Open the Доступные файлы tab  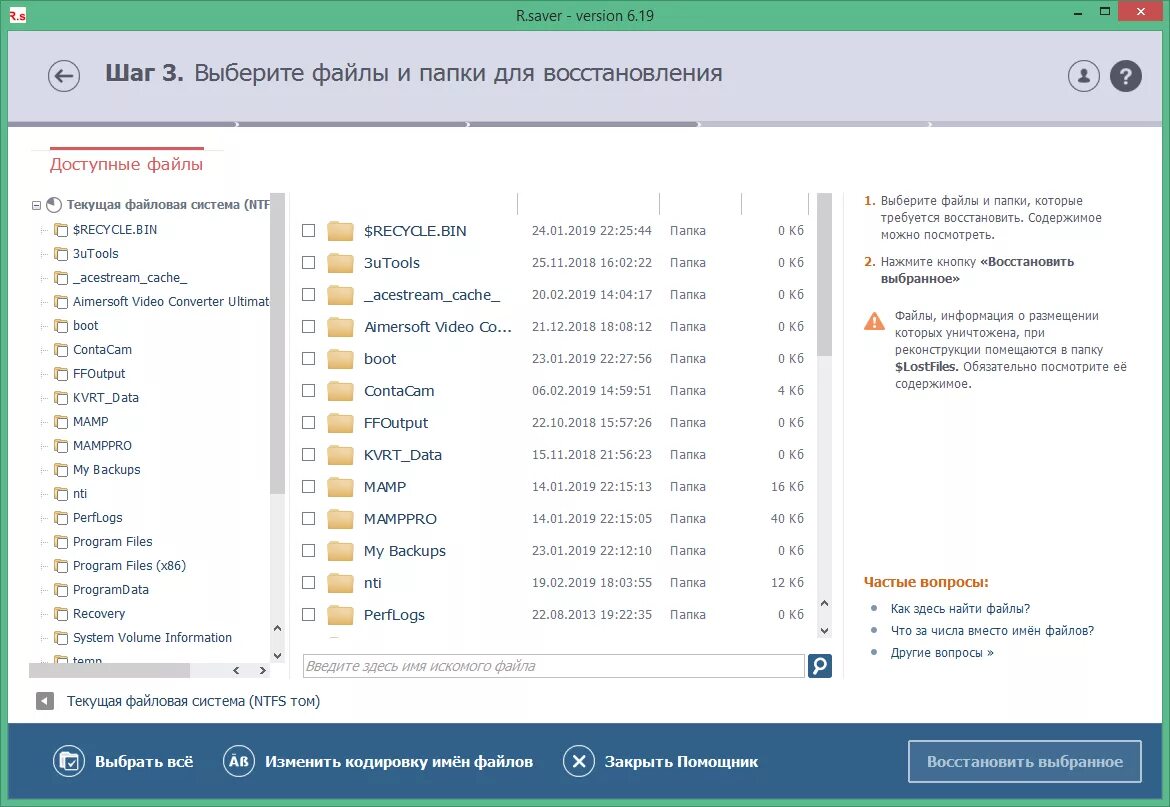[x=126, y=164]
